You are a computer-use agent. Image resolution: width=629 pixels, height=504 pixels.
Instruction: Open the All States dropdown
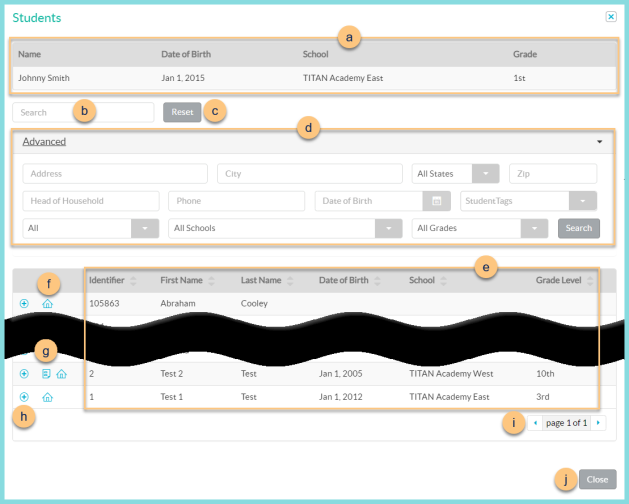(485, 174)
